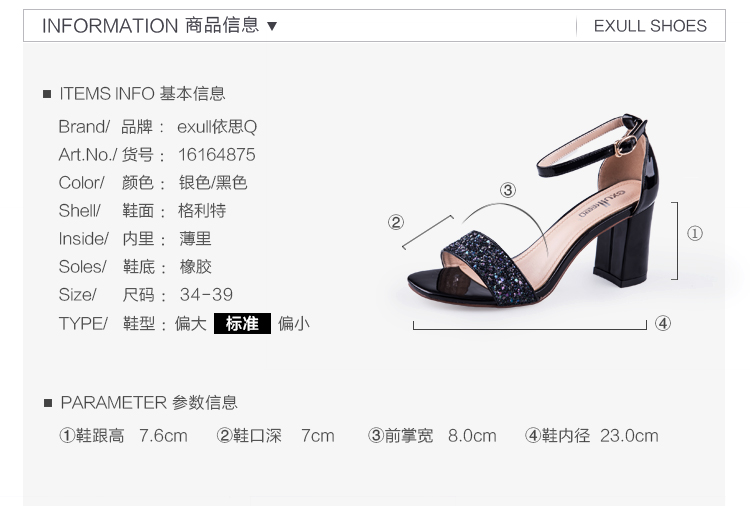The width and height of the screenshot is (750, 506).
Task: Click the INFORMATION 商品信息 header text
Action: point(150,25)
